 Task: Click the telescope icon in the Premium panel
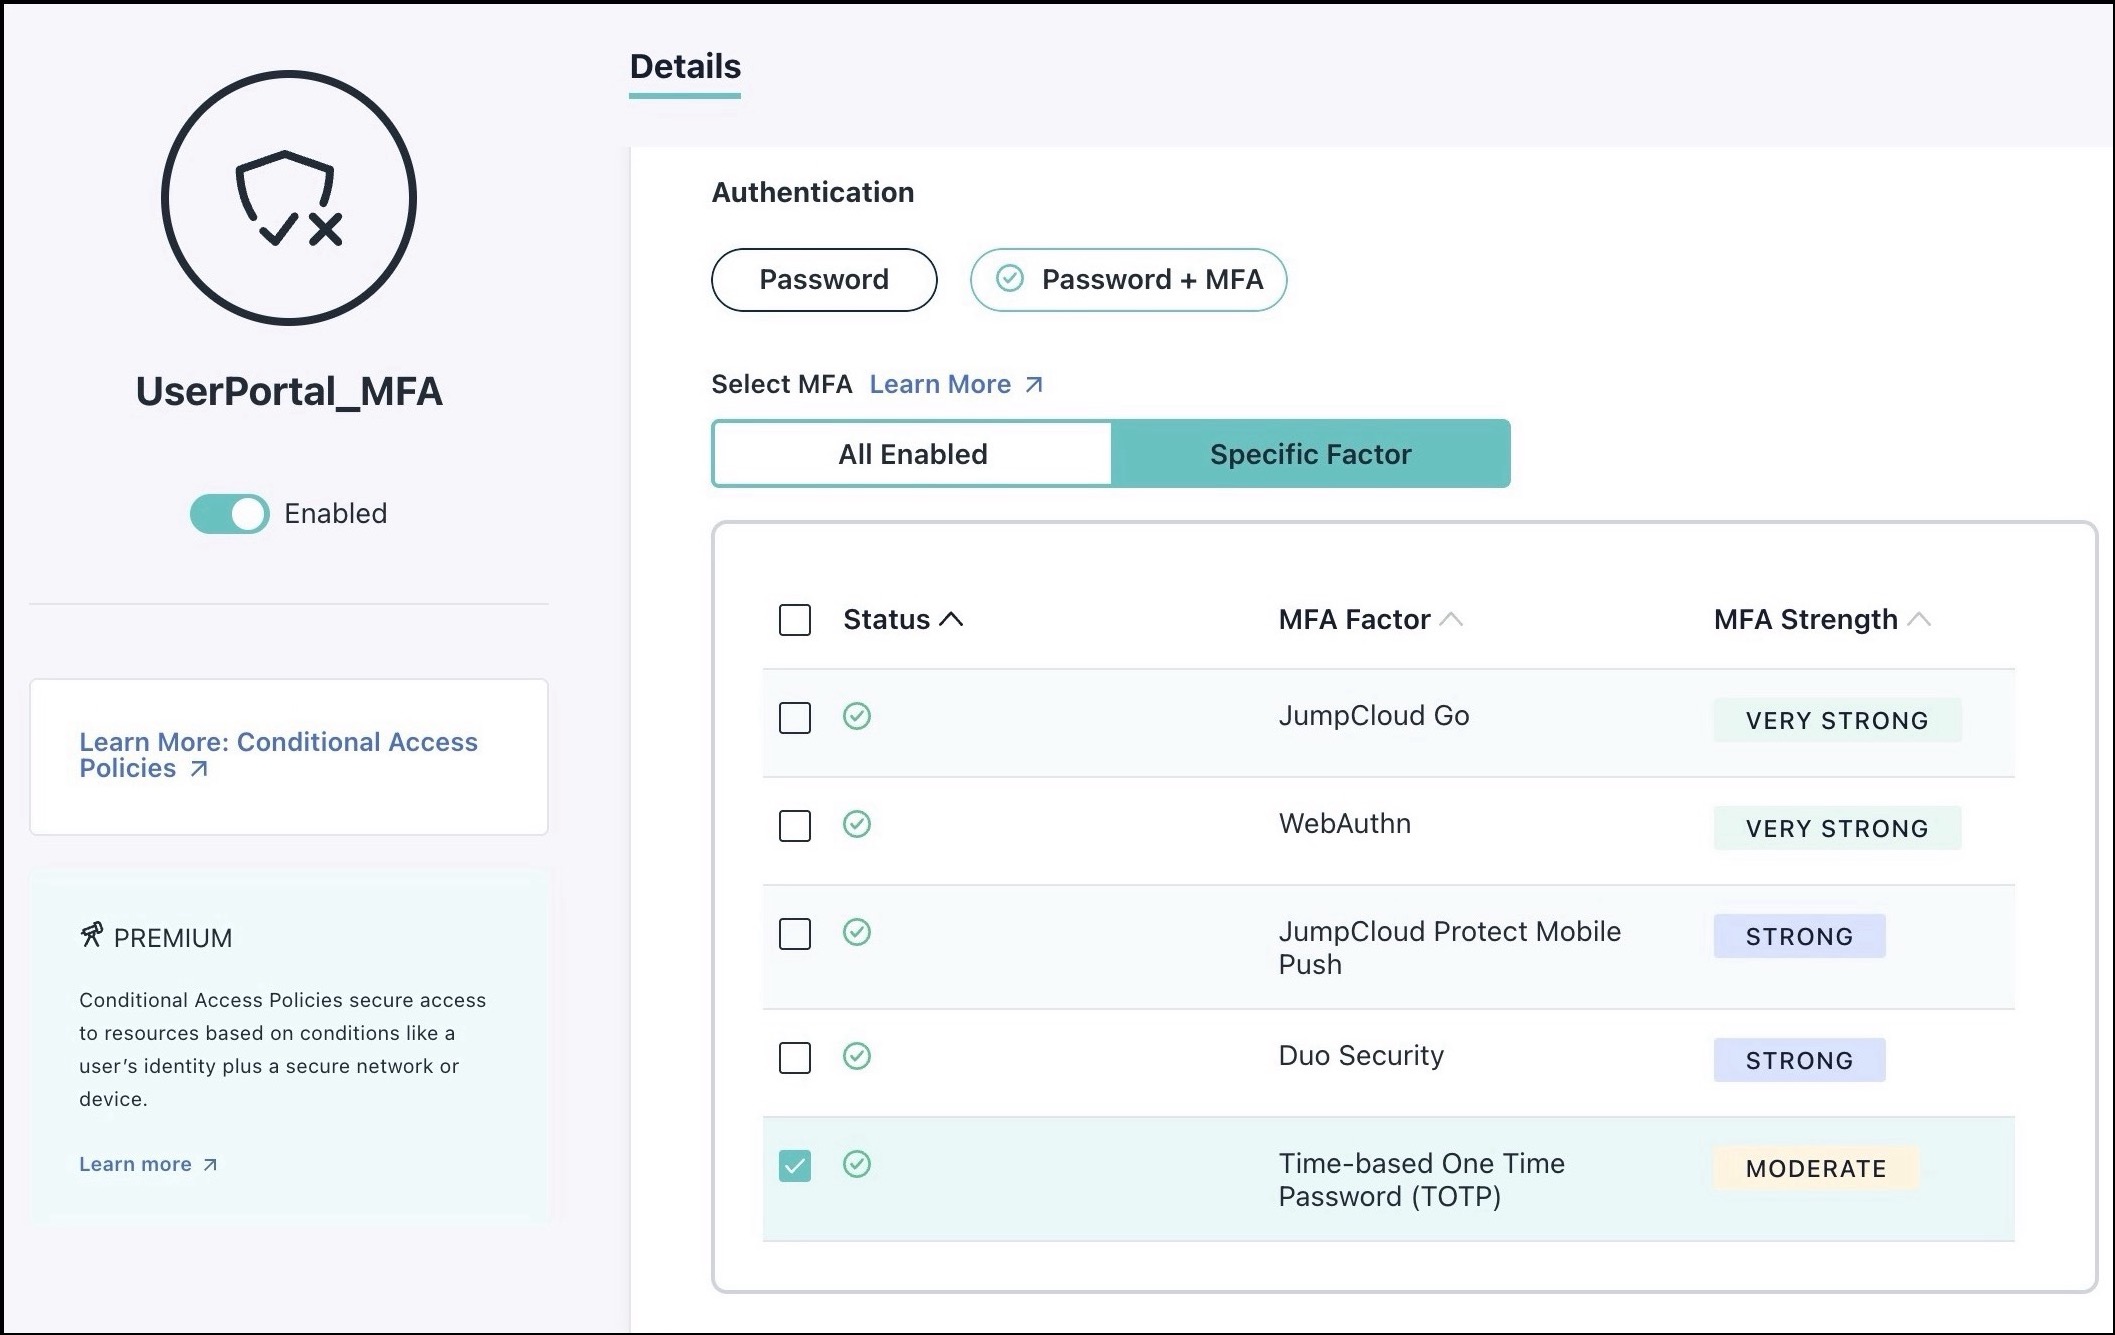pyautogui.click(x=93, y=934)
